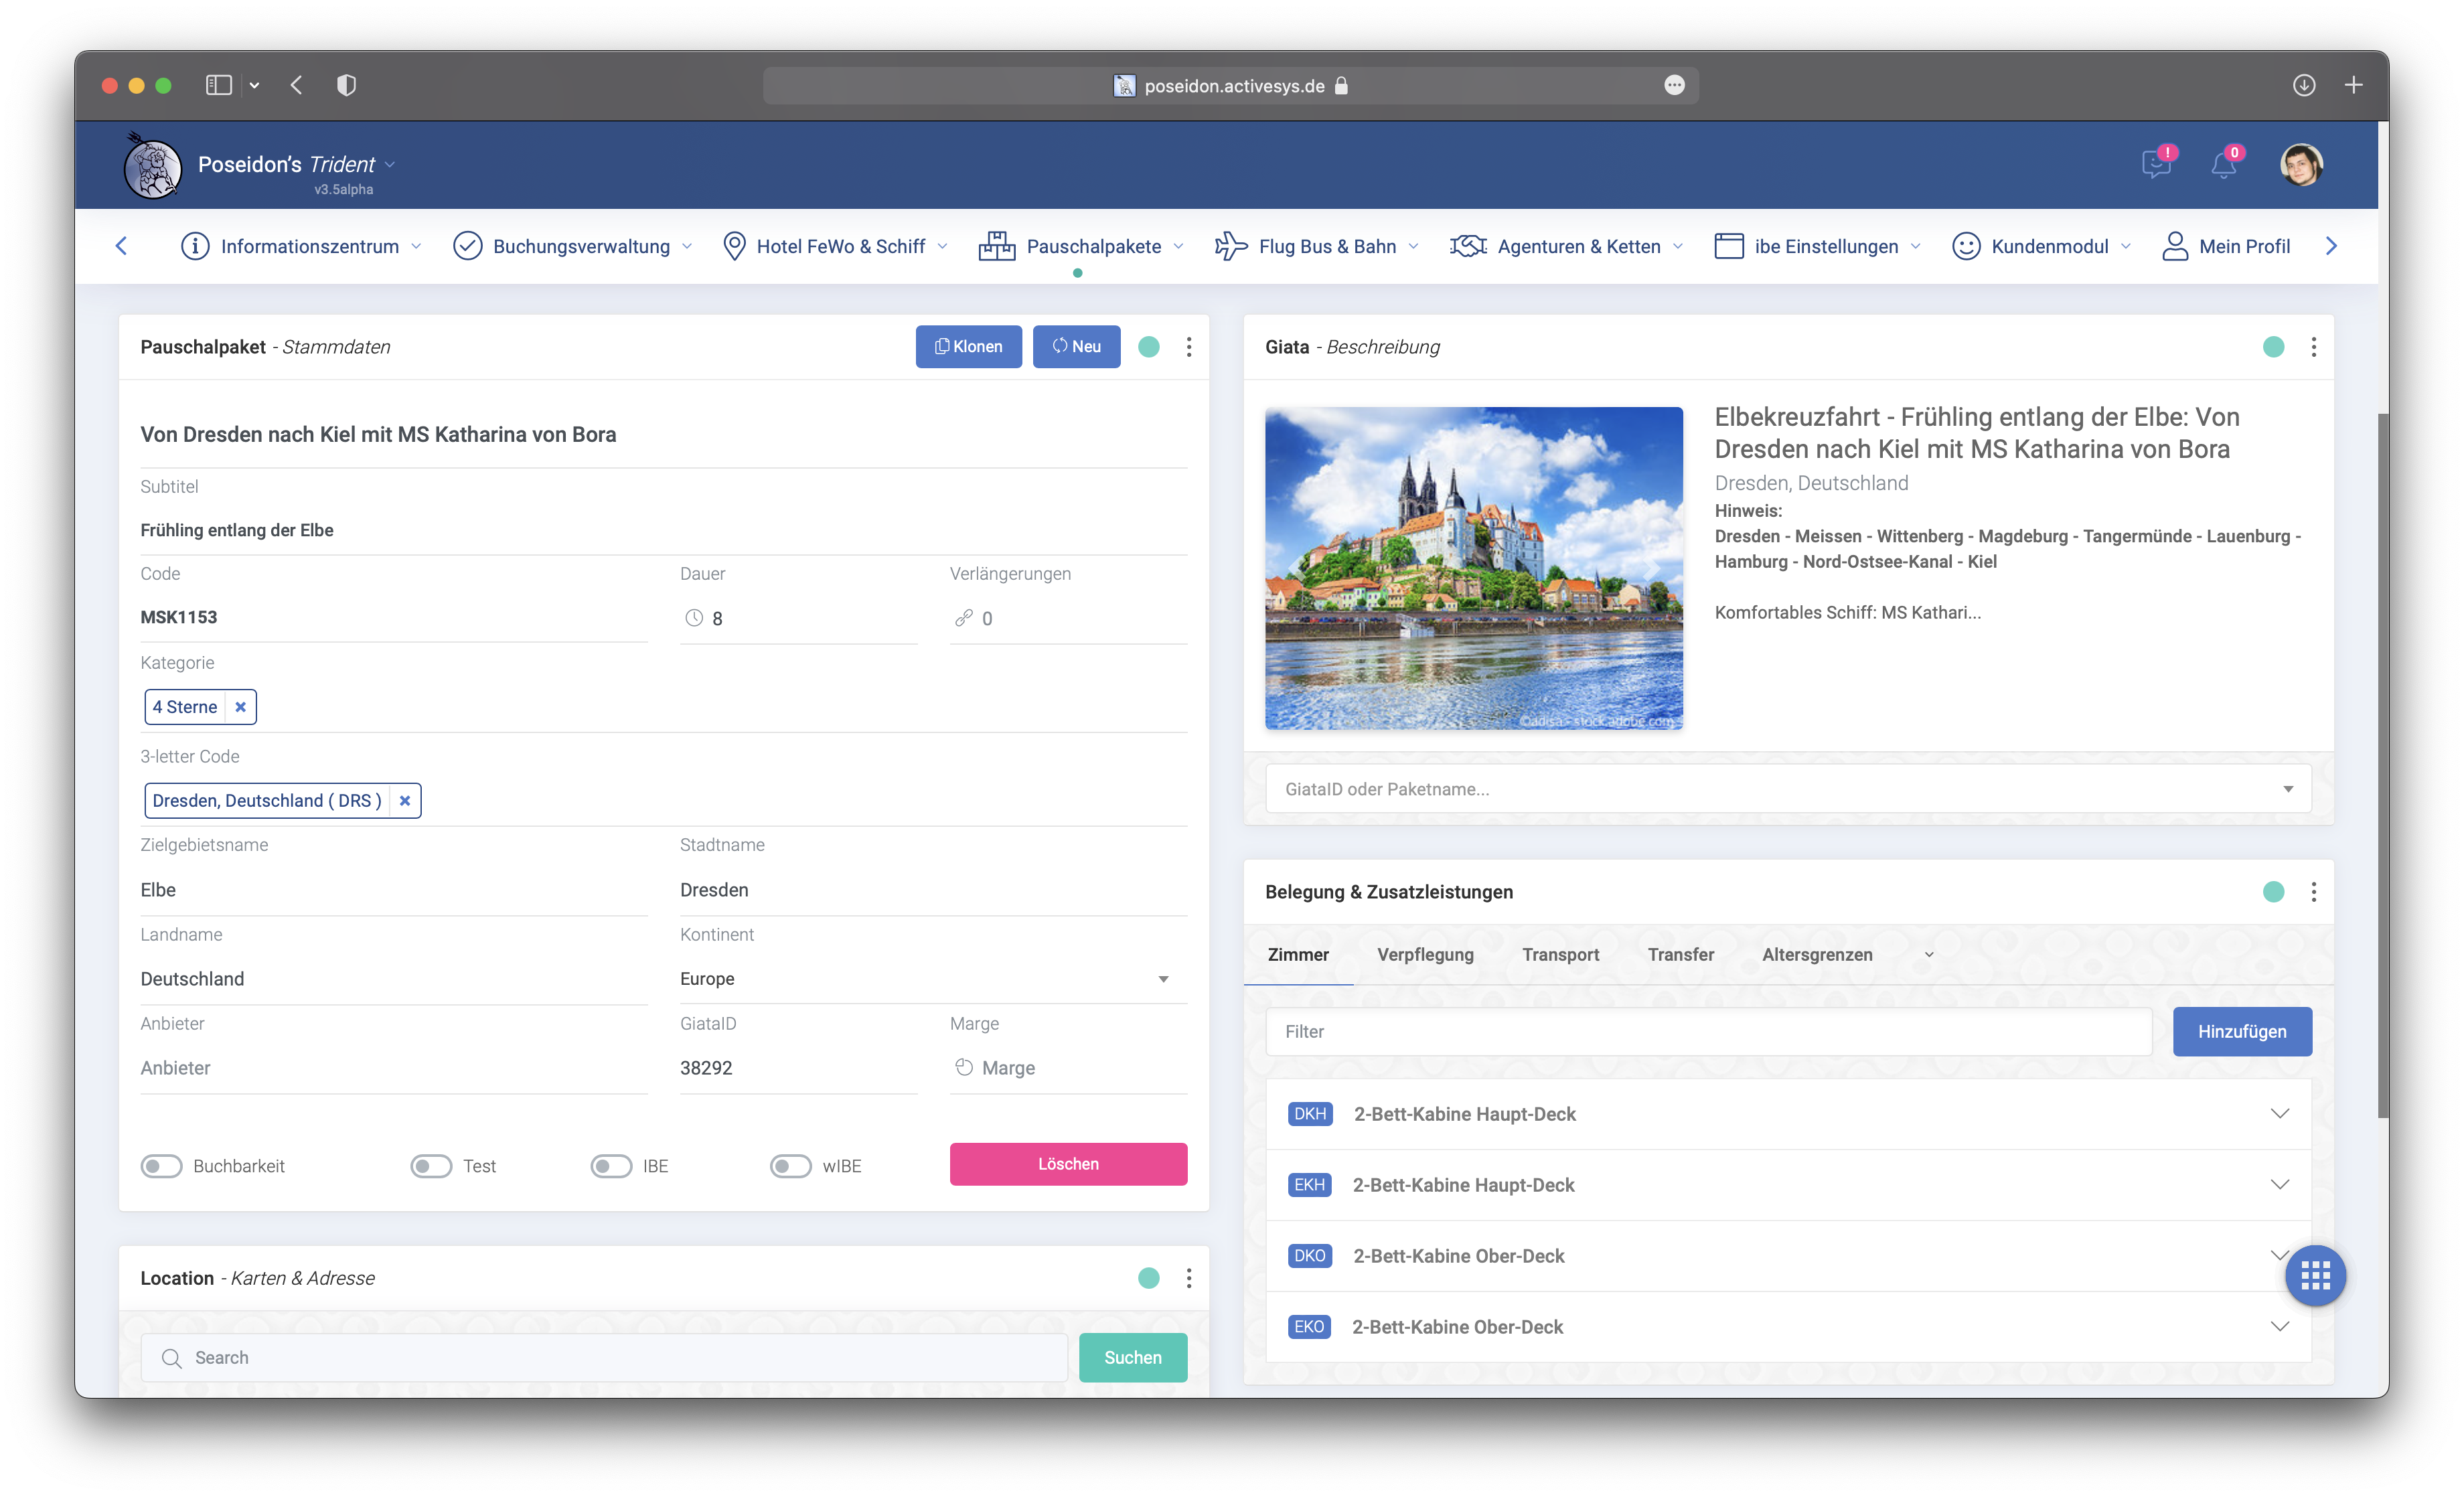Open the GiataID oder Paketname dropdown

coord(1788,789)
